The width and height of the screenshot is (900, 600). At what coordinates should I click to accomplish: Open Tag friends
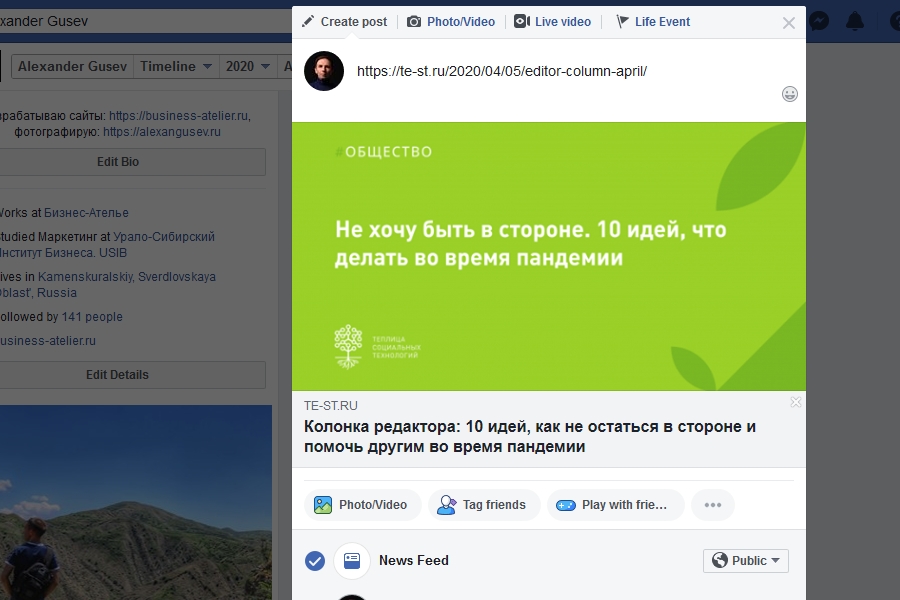coord(484,505)
